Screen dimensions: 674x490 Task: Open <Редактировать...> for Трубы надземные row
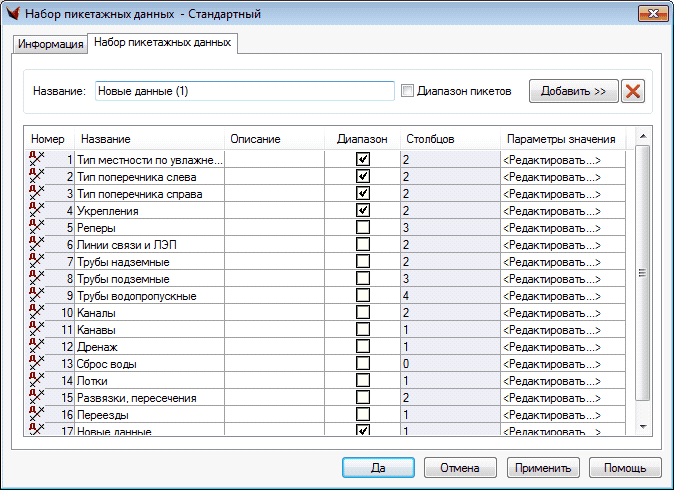(x=552, y=261)
